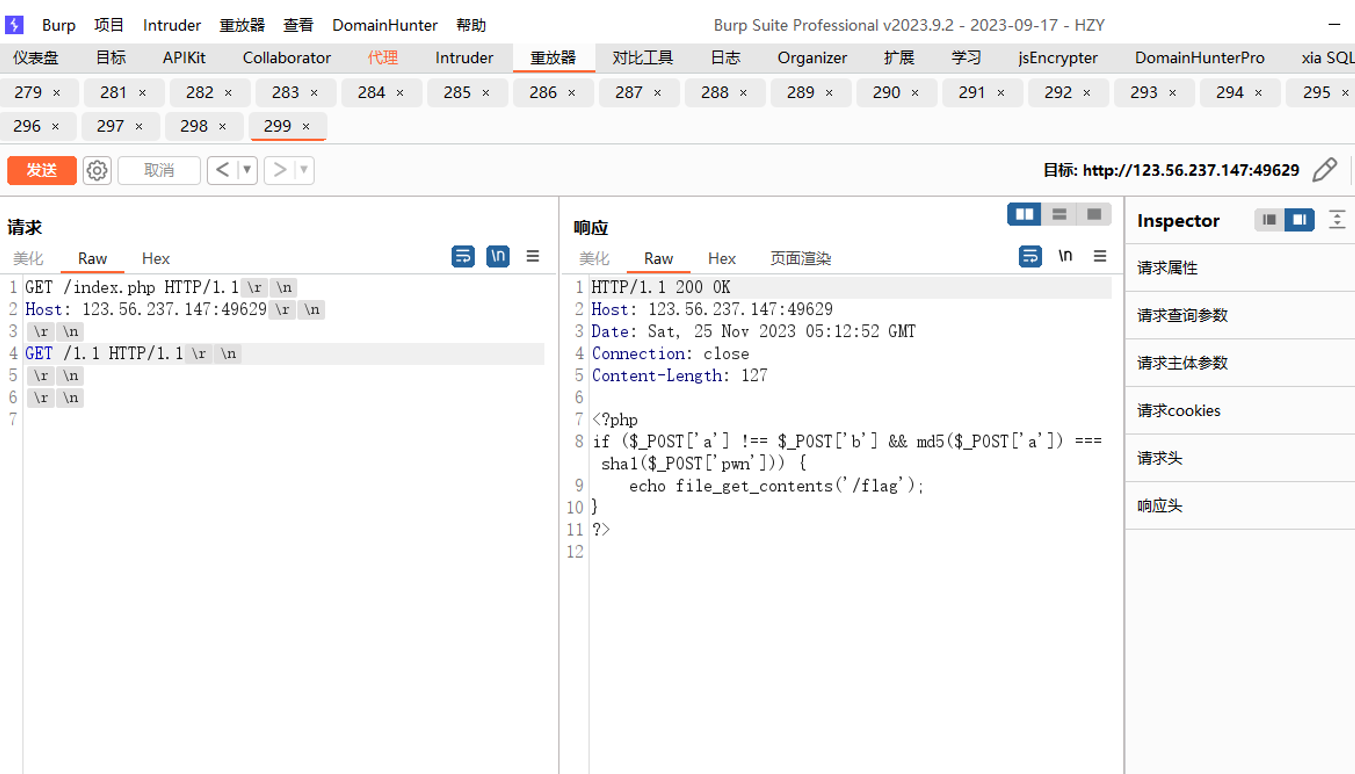Toggle non-printable characters in request panel
This screenshot has height=774, width=1355.
[x=498, y=257]
